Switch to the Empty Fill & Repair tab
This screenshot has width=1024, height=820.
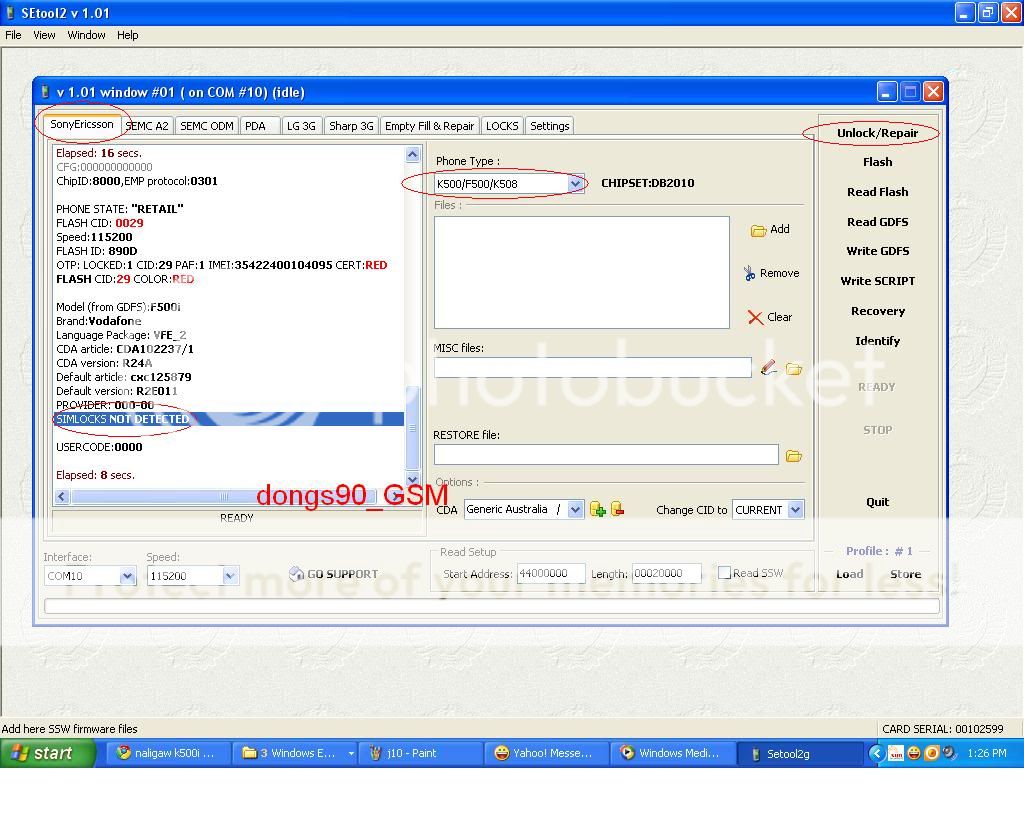point(429,126)
